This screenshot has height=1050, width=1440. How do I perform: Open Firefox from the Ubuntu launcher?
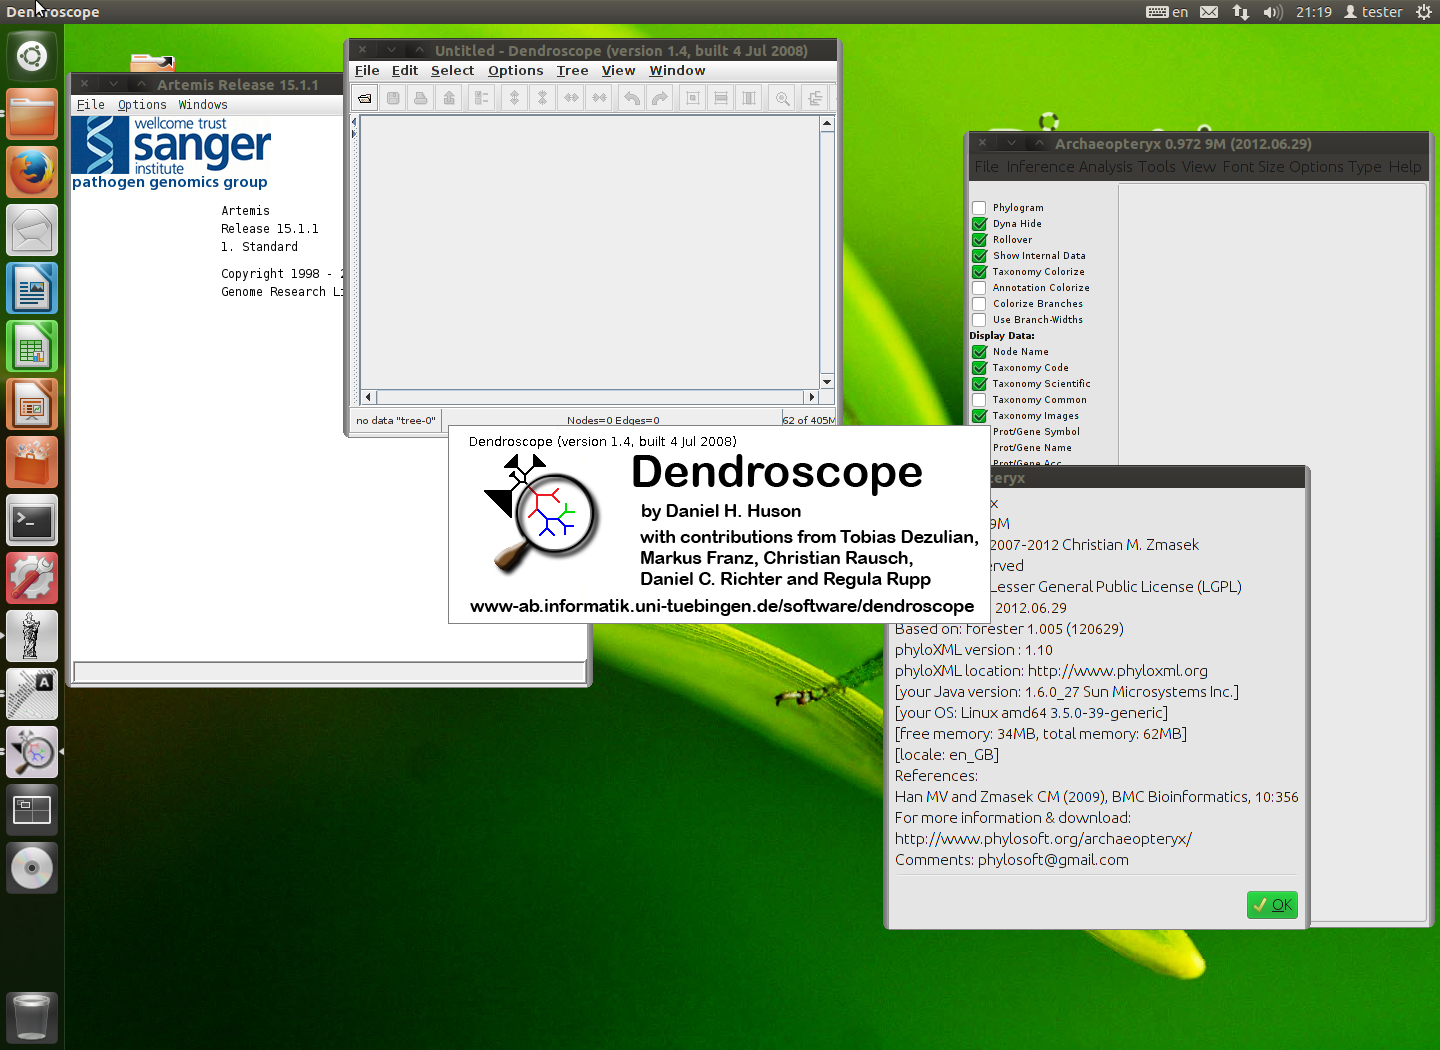[x=32, y=172]
